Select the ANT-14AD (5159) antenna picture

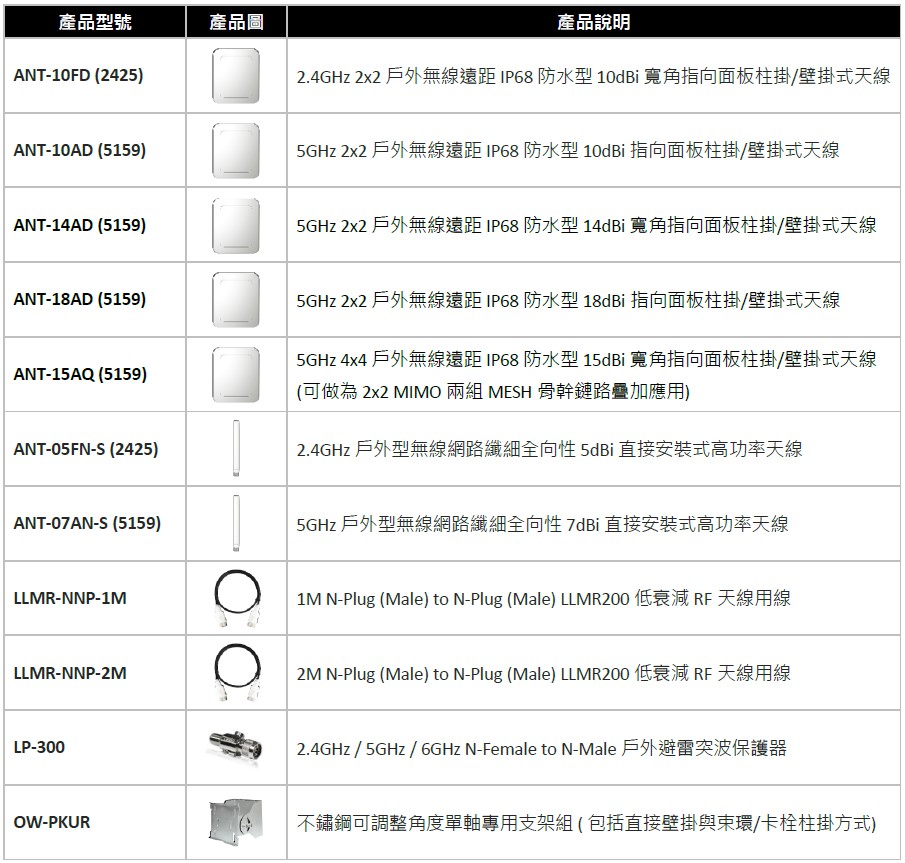(x=236, y=225)
